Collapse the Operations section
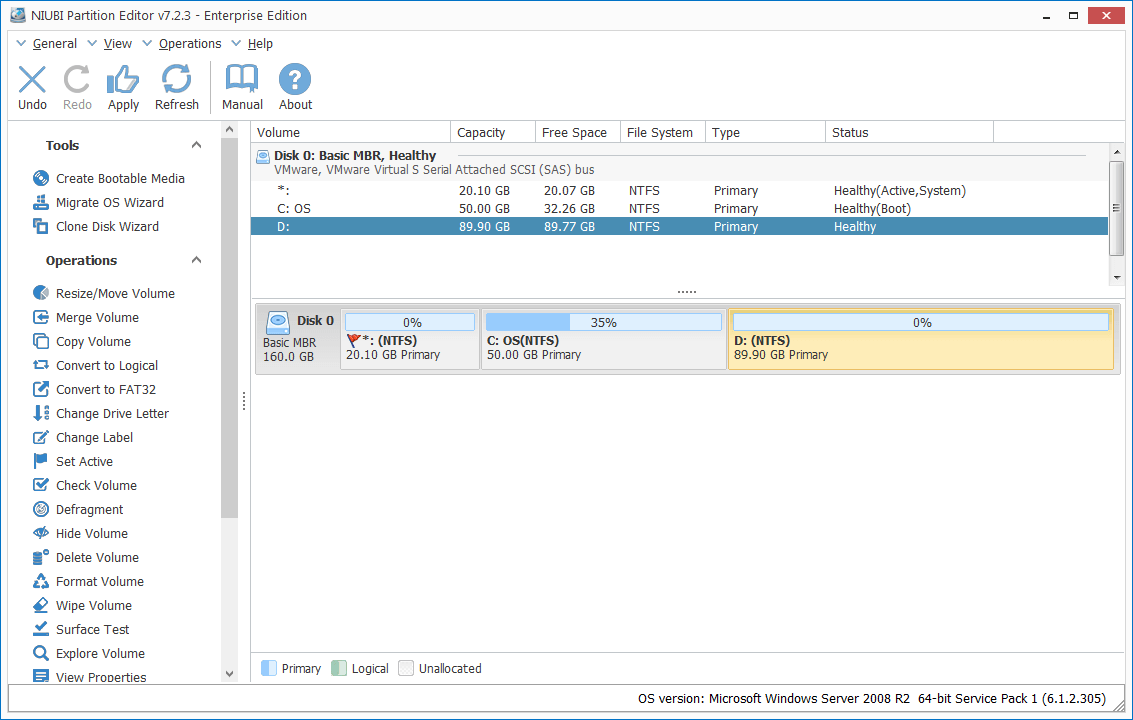 pos(197,260)
